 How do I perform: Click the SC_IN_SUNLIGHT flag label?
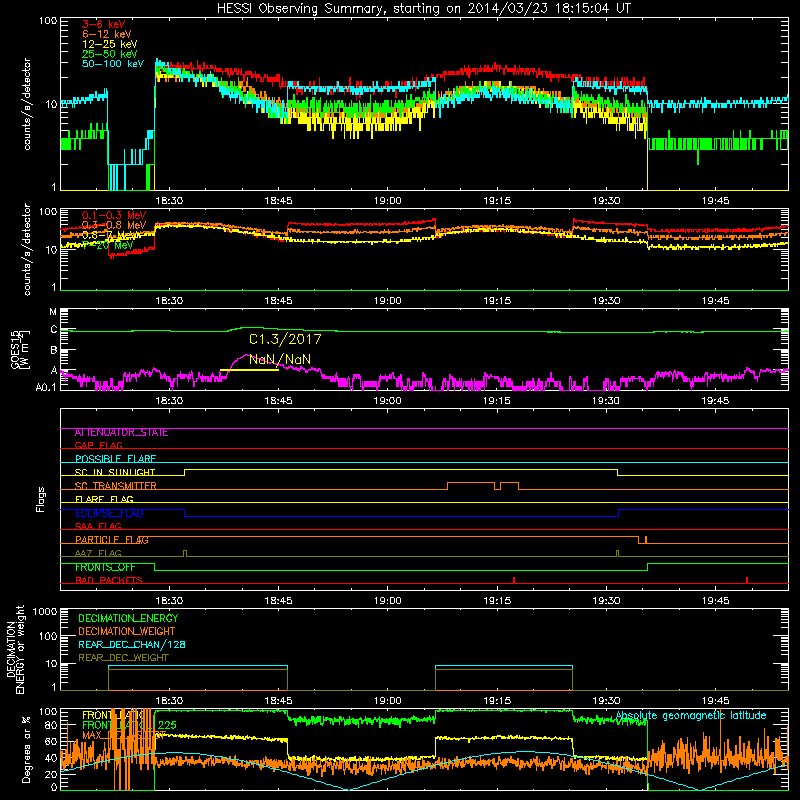[x=115, y=472]
